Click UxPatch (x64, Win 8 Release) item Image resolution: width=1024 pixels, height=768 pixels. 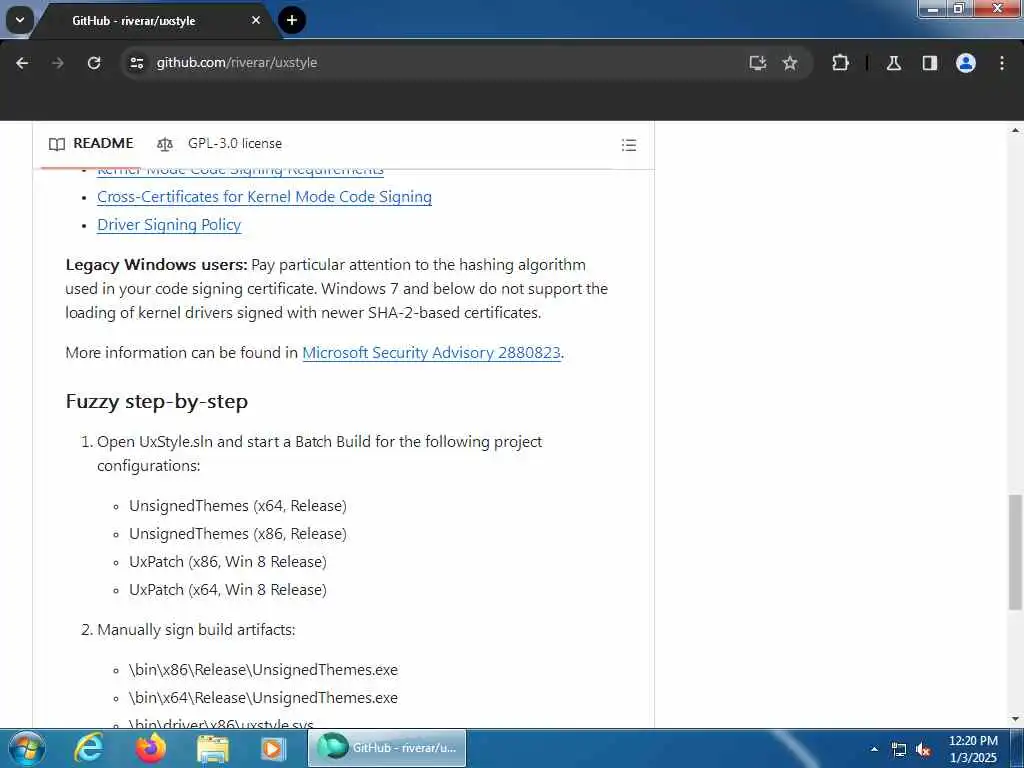point(228,590)
